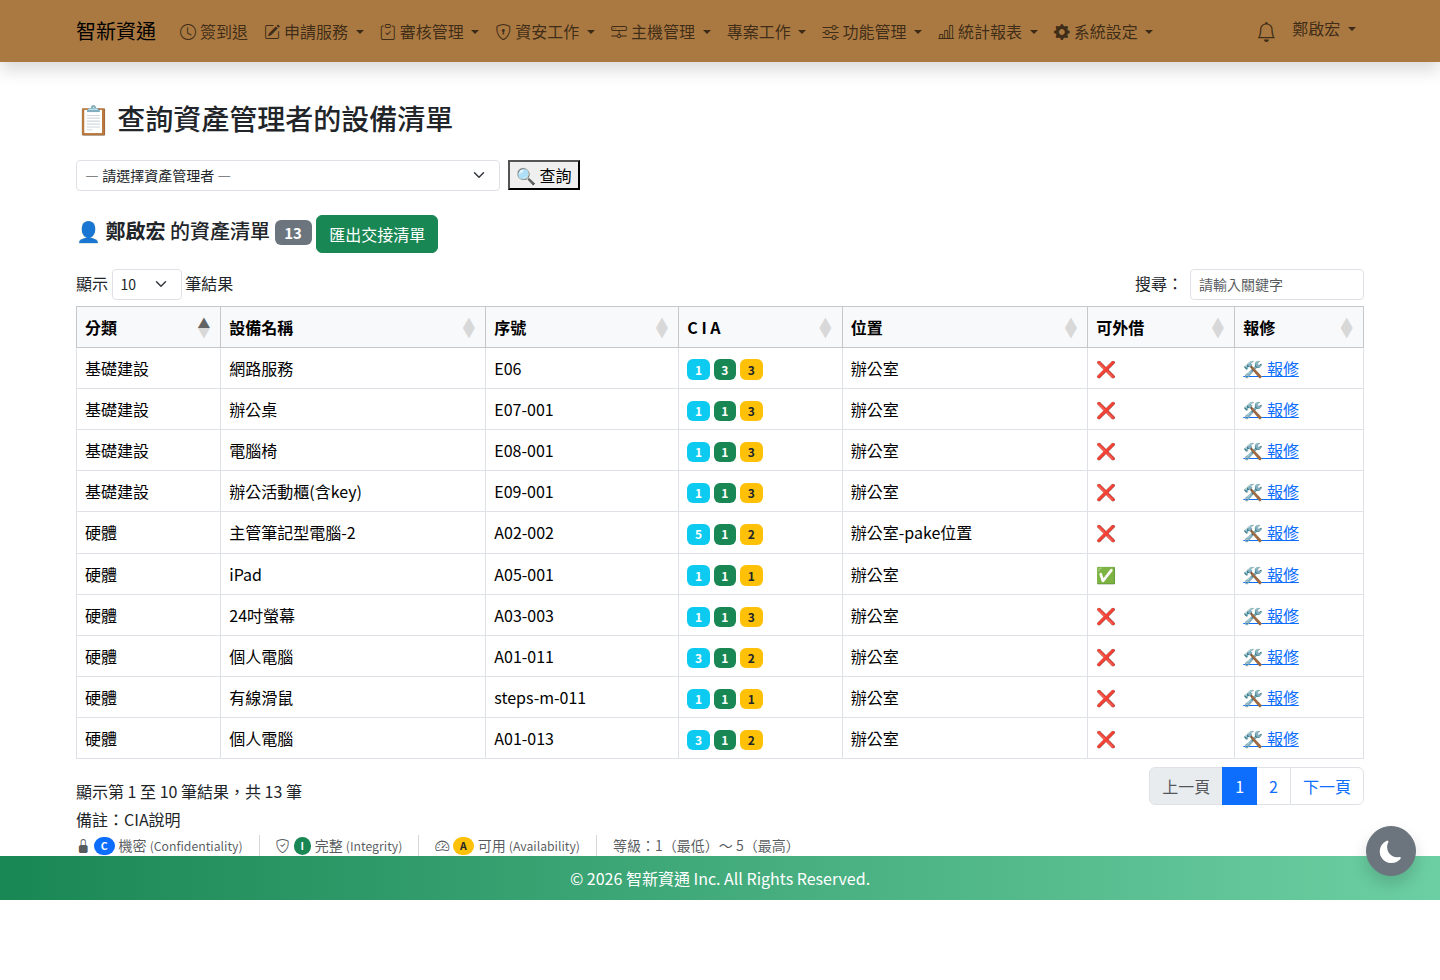Expand the 申請服務 menu

315,32
